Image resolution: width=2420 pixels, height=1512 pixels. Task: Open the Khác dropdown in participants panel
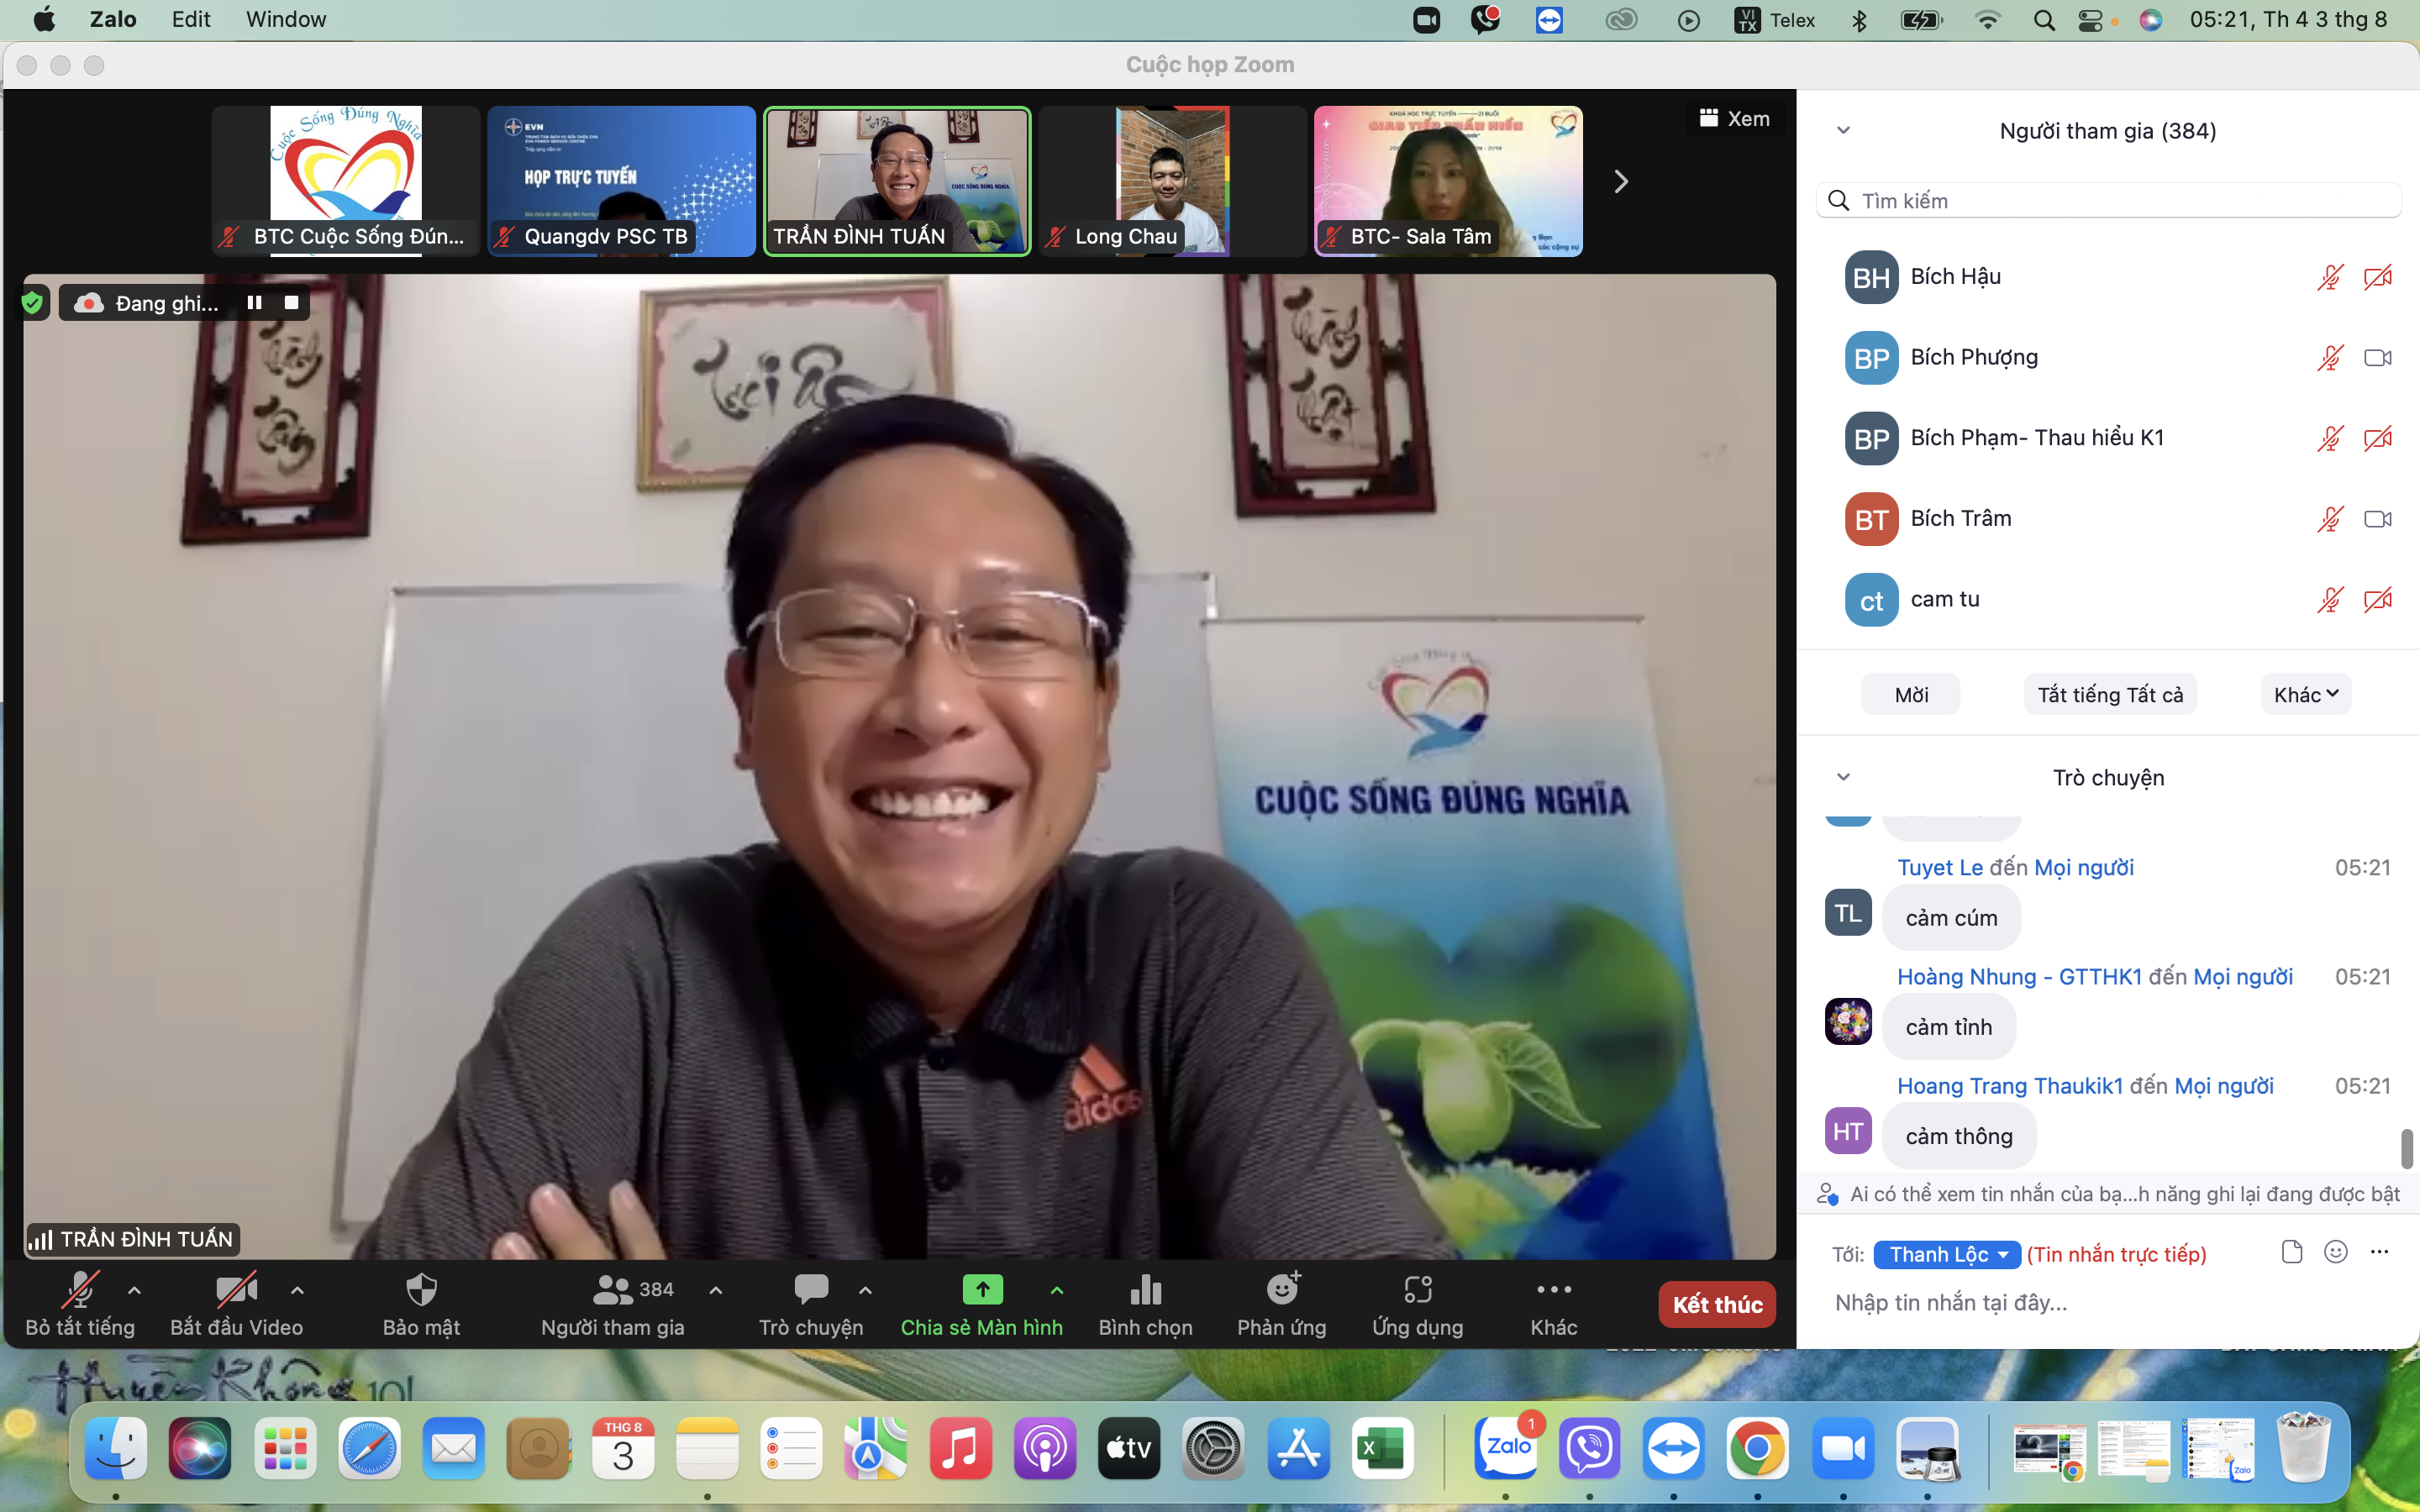coord(2305,694)
